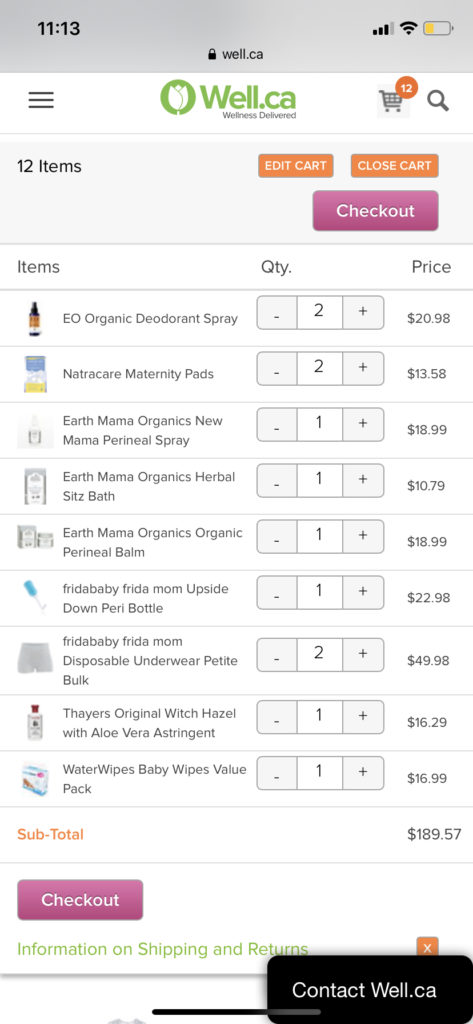Increase EO Organic Deodorant Spray quantity

click(363, 313)
